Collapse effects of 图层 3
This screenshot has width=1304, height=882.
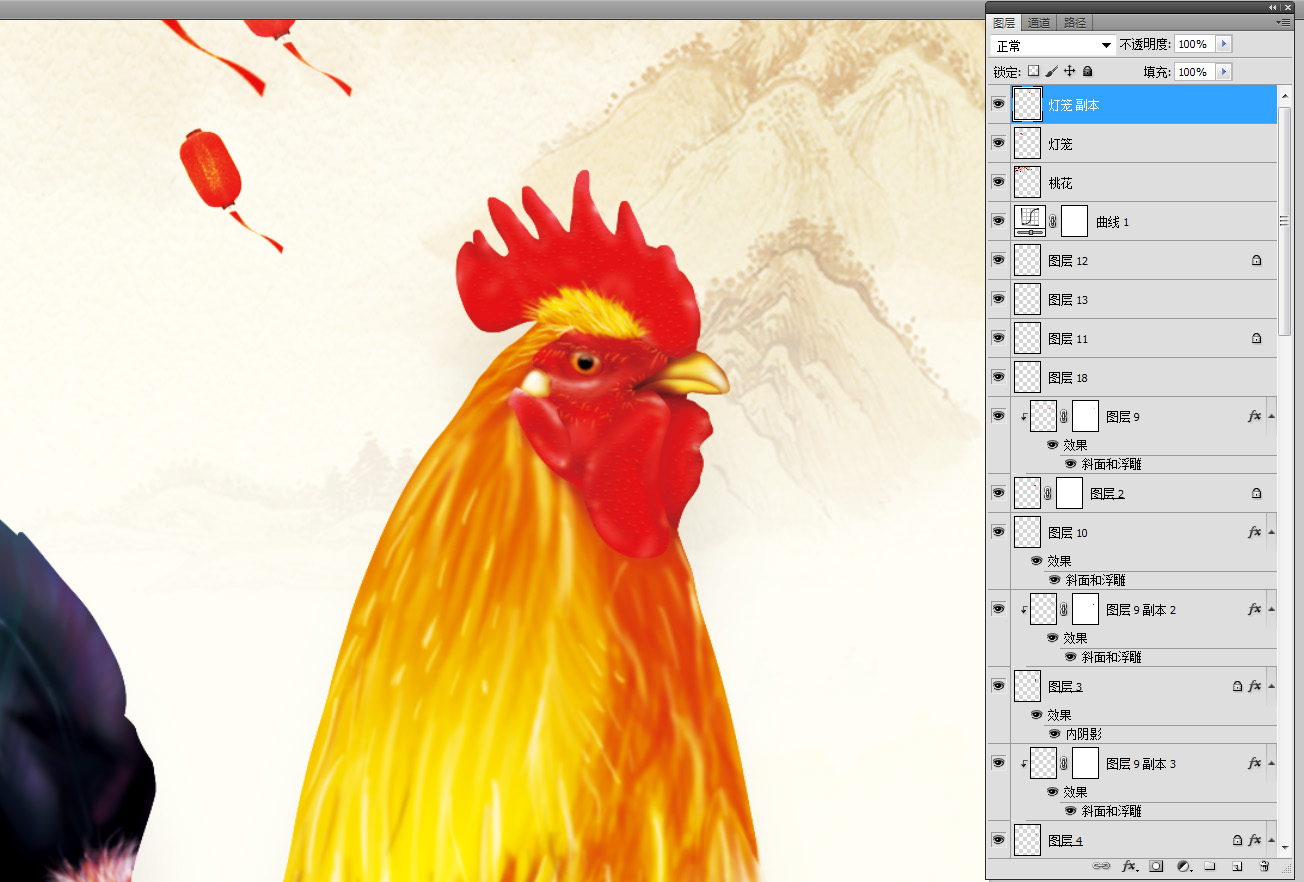coord(1271,686)
